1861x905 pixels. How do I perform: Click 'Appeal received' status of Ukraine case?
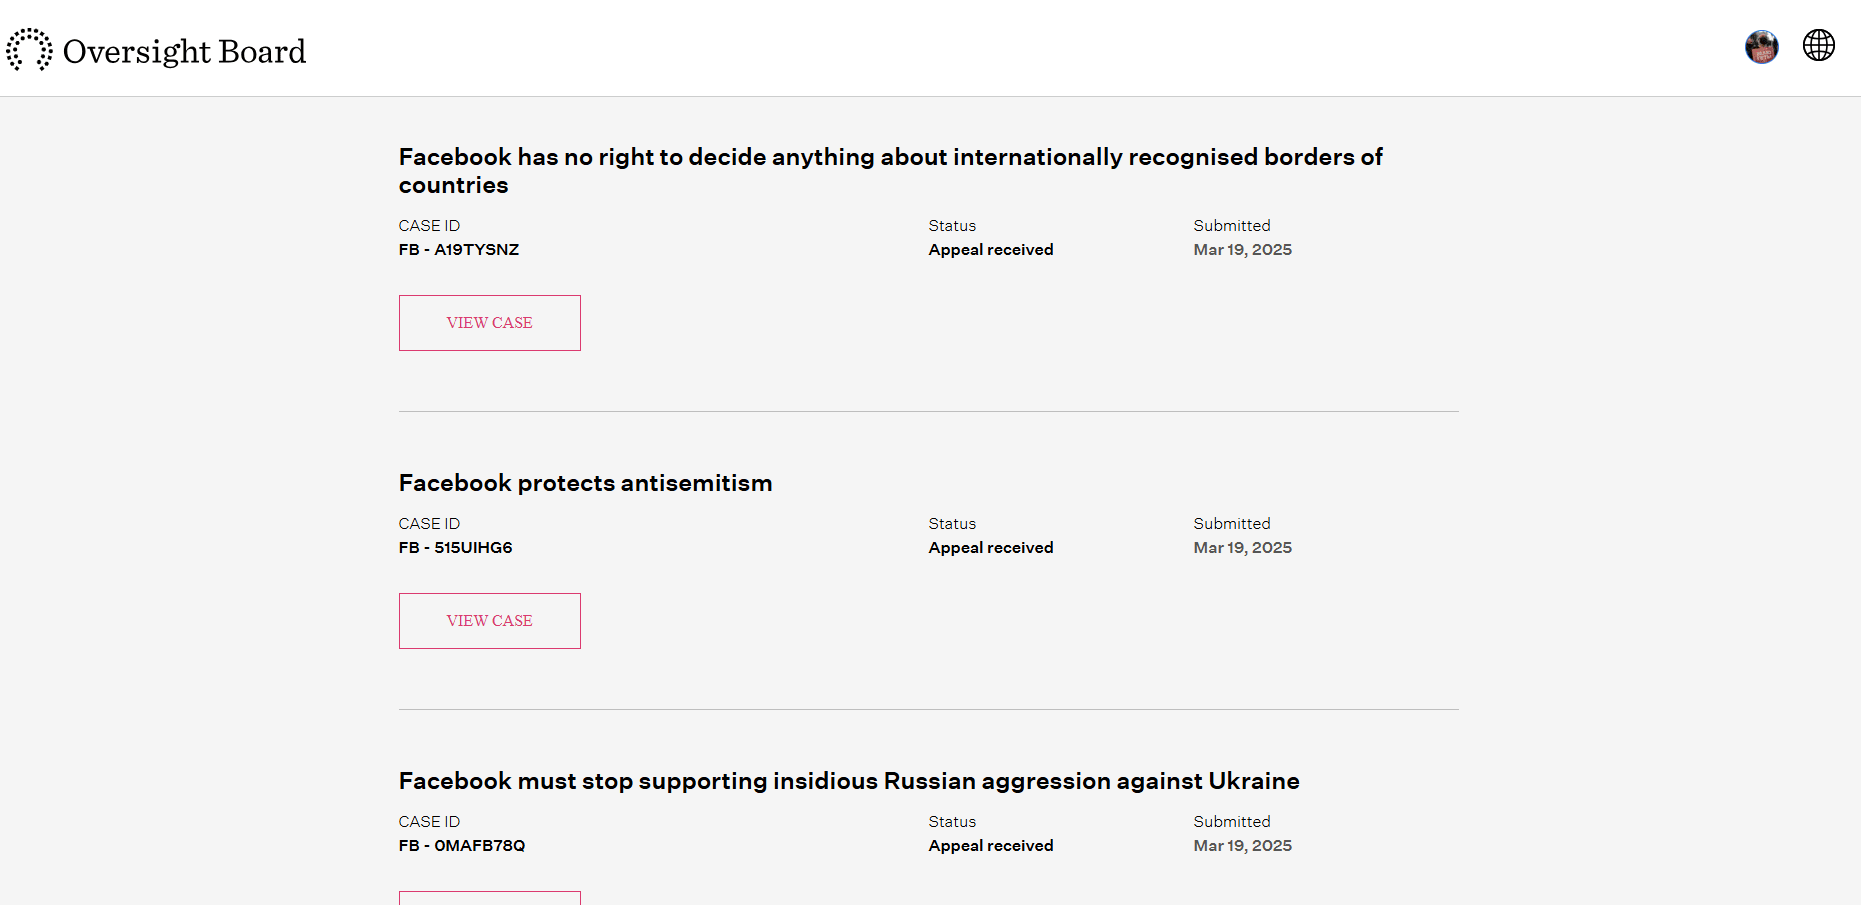[x=990, y=846]
